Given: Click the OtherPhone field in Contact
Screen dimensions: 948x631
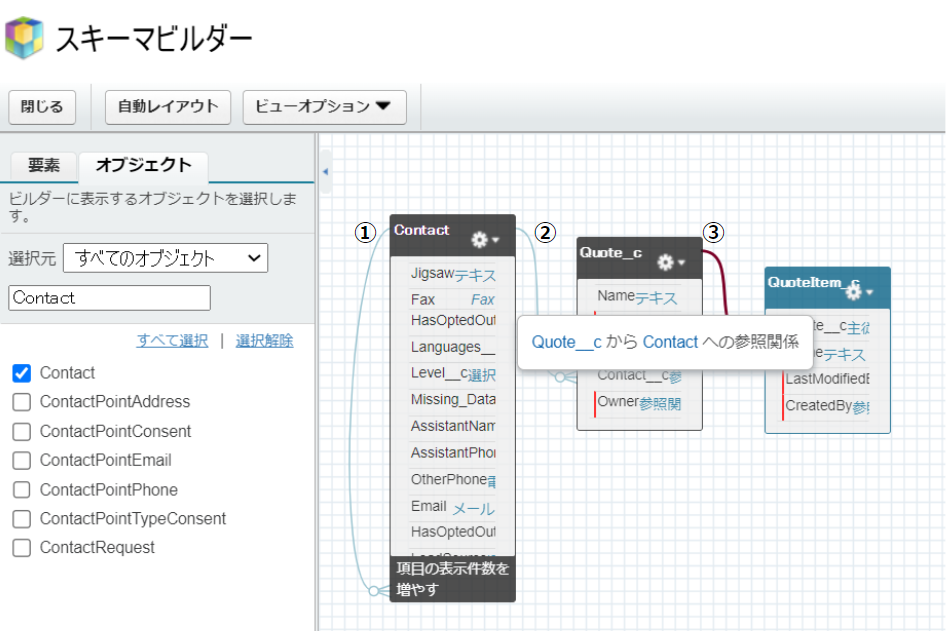Looking at the screenshot, I should click(453, 480).
